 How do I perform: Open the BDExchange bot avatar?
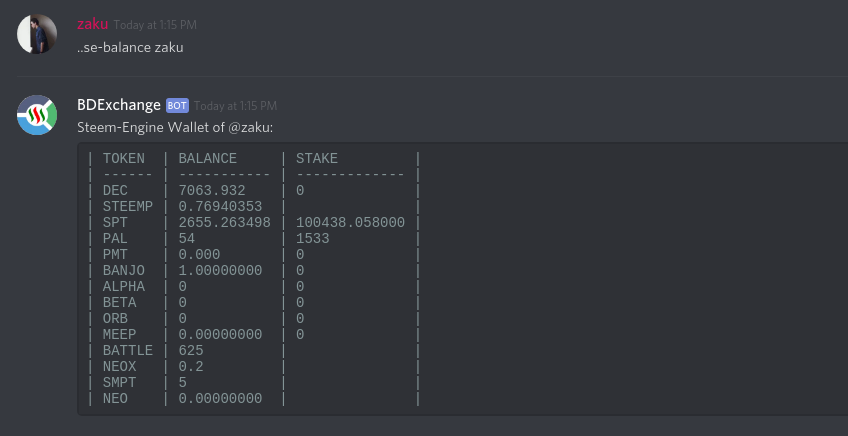coord(37,115)
